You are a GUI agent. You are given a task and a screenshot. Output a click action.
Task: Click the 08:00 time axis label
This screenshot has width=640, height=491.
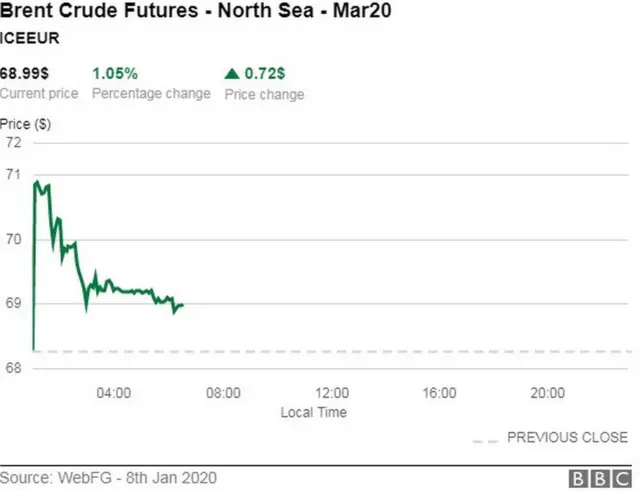pos(223,393)
